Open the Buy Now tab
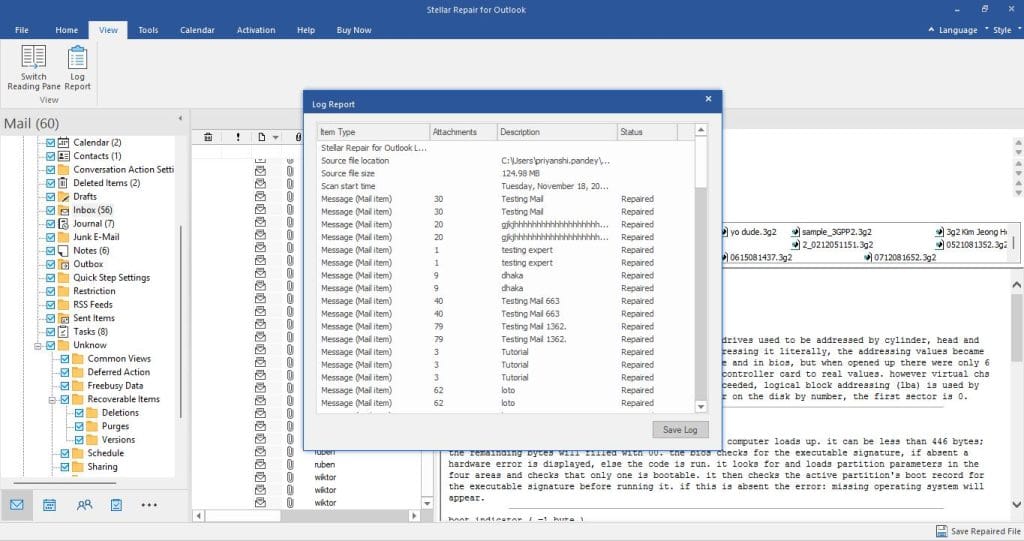 (x=354, y=30)
